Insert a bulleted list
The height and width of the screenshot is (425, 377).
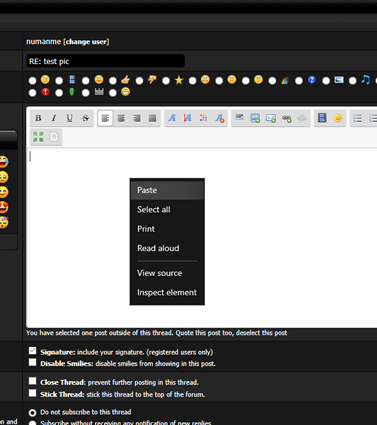[358, 118]
